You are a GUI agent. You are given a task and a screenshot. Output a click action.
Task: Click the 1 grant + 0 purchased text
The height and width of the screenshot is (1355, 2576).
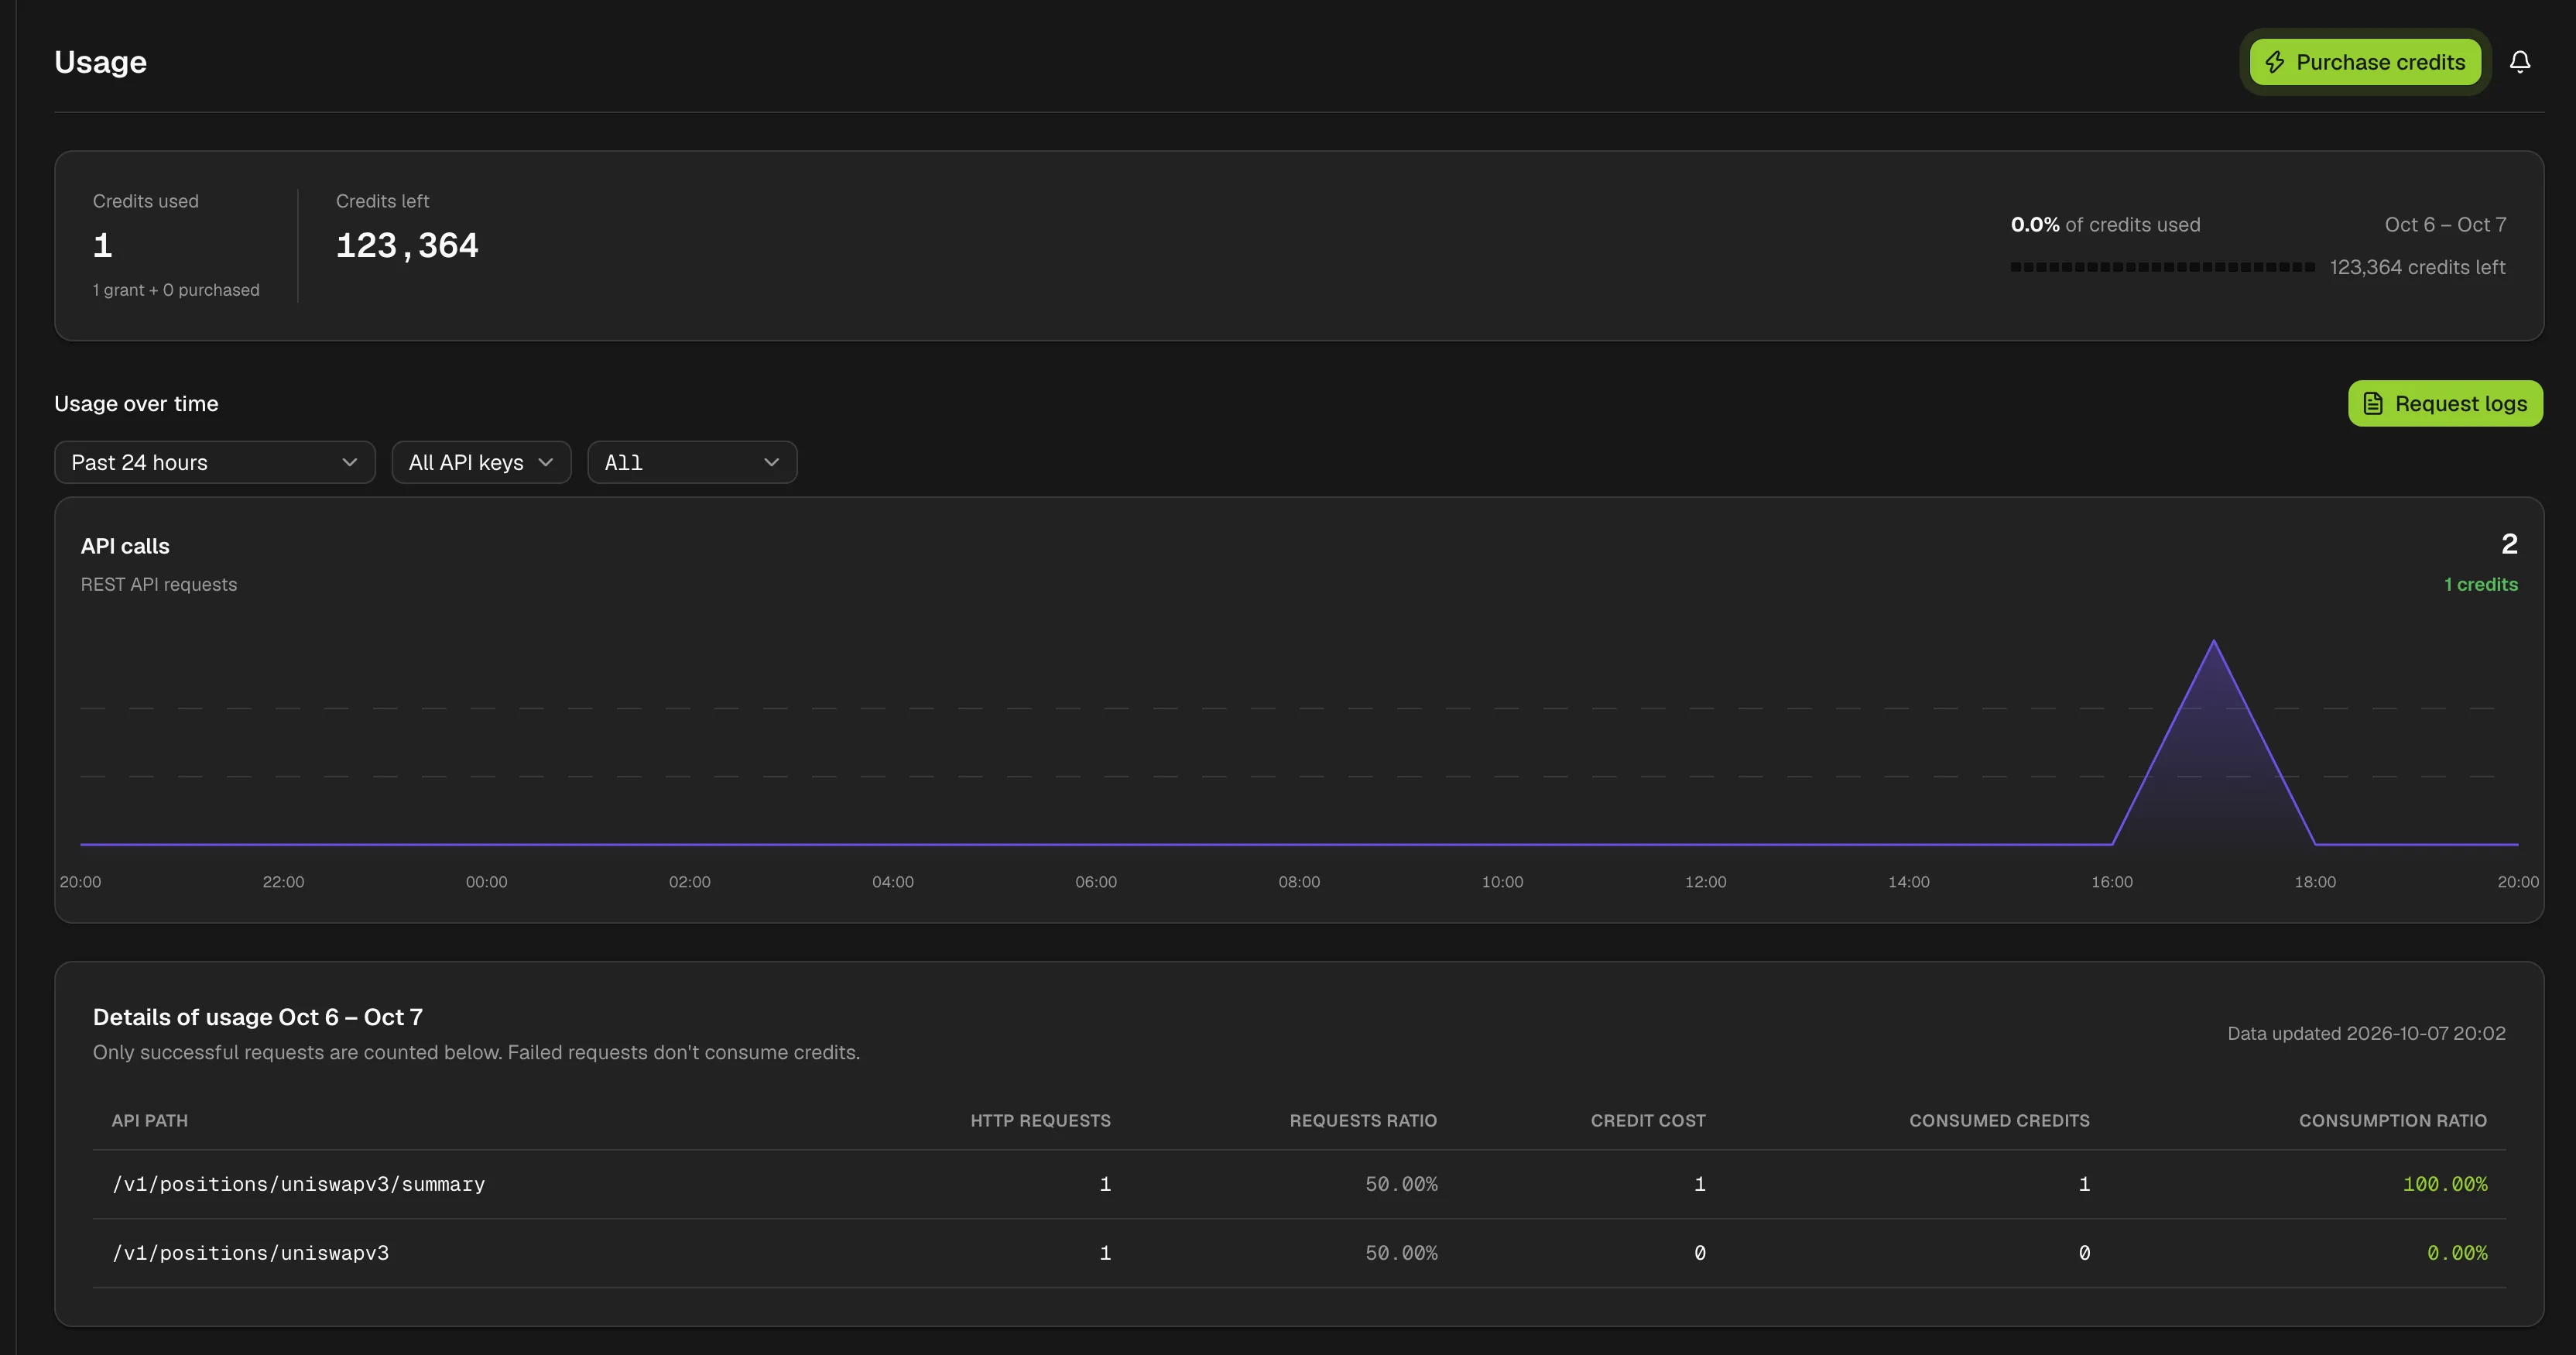tap(176, 290)
